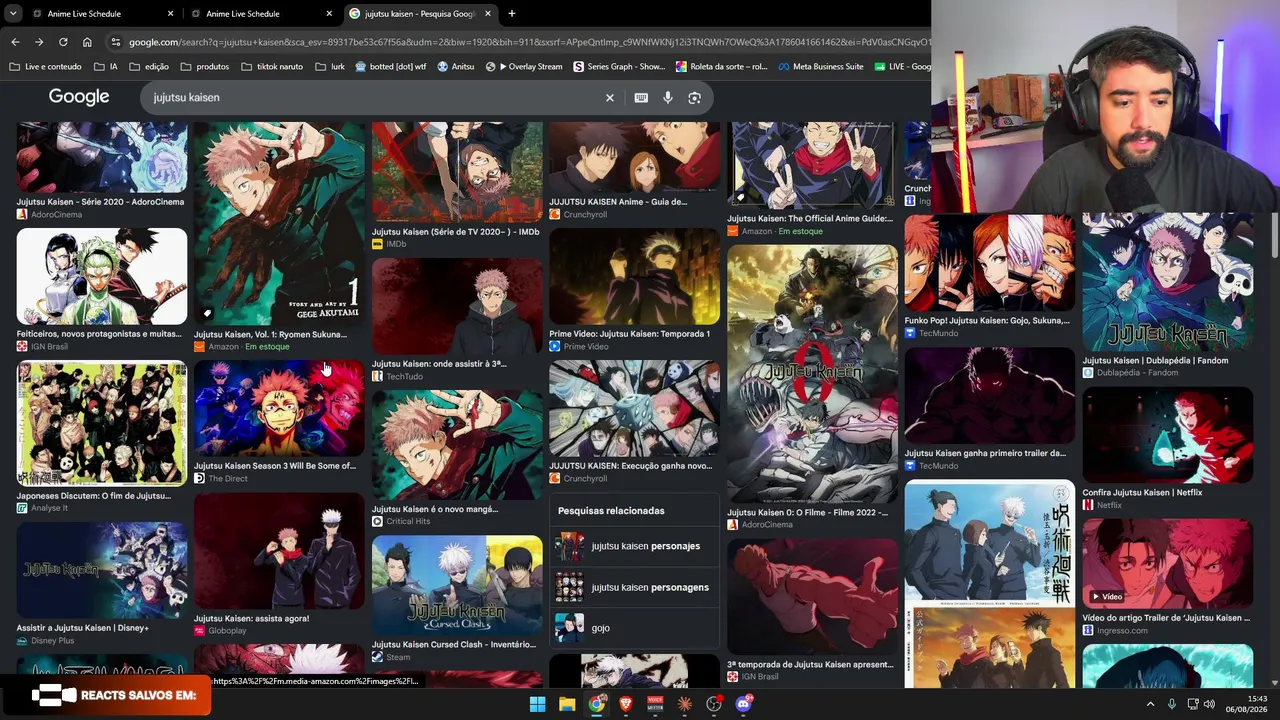Image resolution: width=1280 pixels, height=720 pixels.
Task: Open Assistir a Jujutsu Kaisen Disney+ link
Action: tap(82, 628)
